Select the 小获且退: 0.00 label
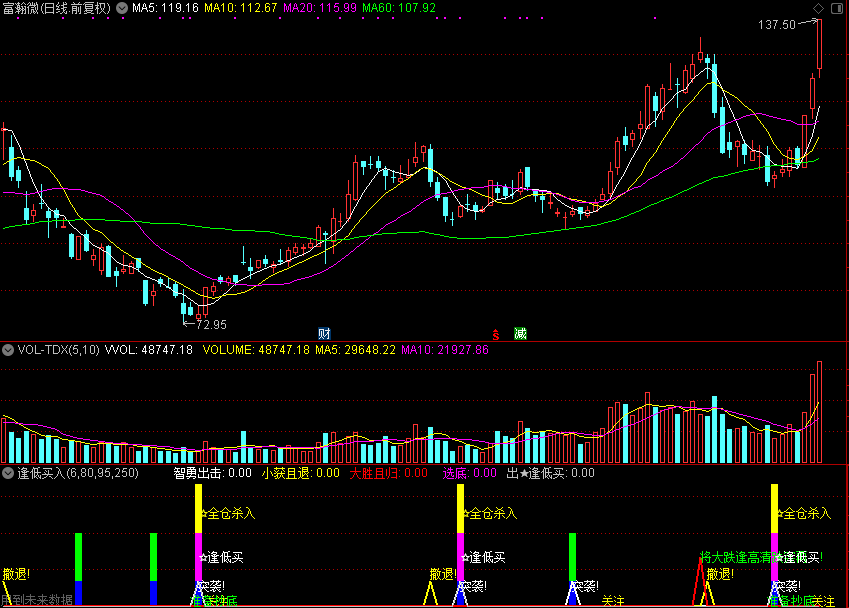Image resolution: width=849 pixels, height=608 pixels. (301, 473)
